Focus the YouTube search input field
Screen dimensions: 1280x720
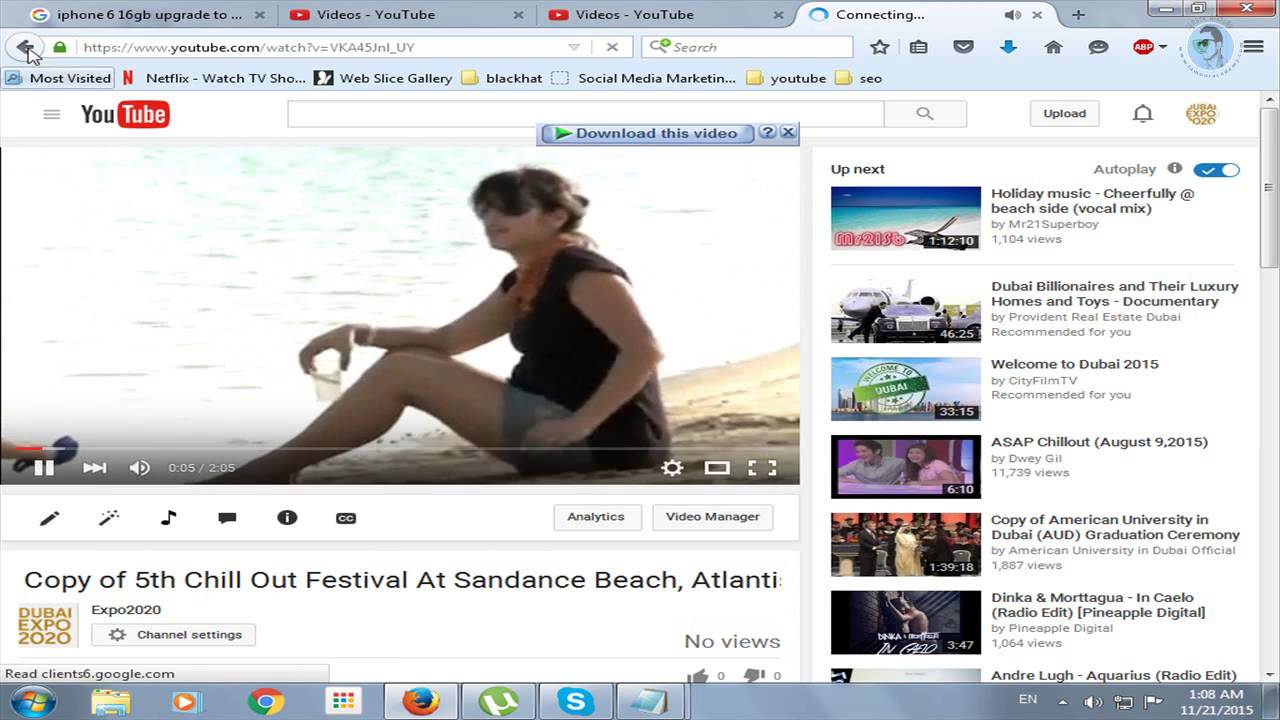click(586, 114)
